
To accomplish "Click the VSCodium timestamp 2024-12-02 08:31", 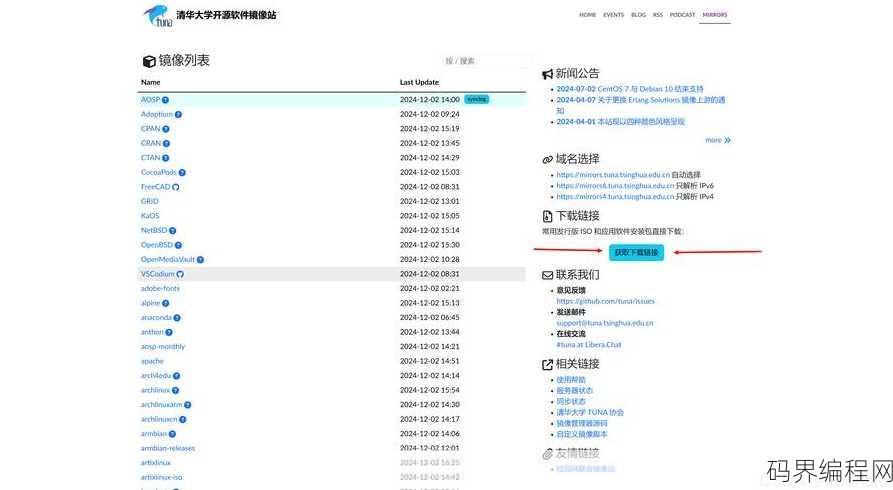I will point(429,274).
